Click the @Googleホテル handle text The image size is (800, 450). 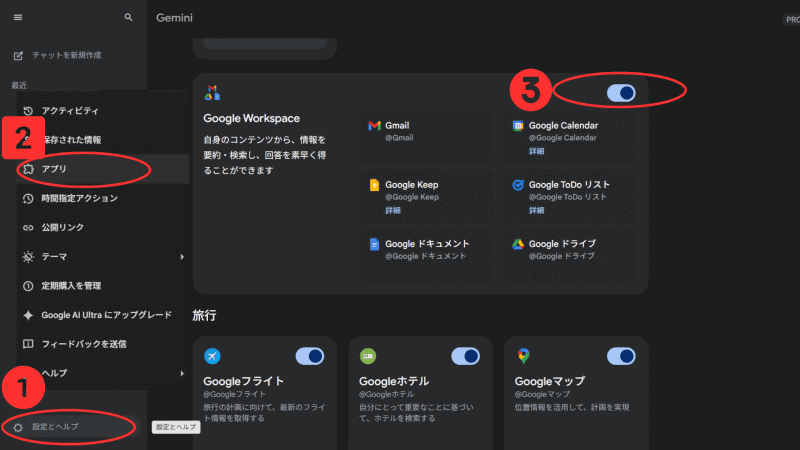pyautogui.click(x=386, y=394)
